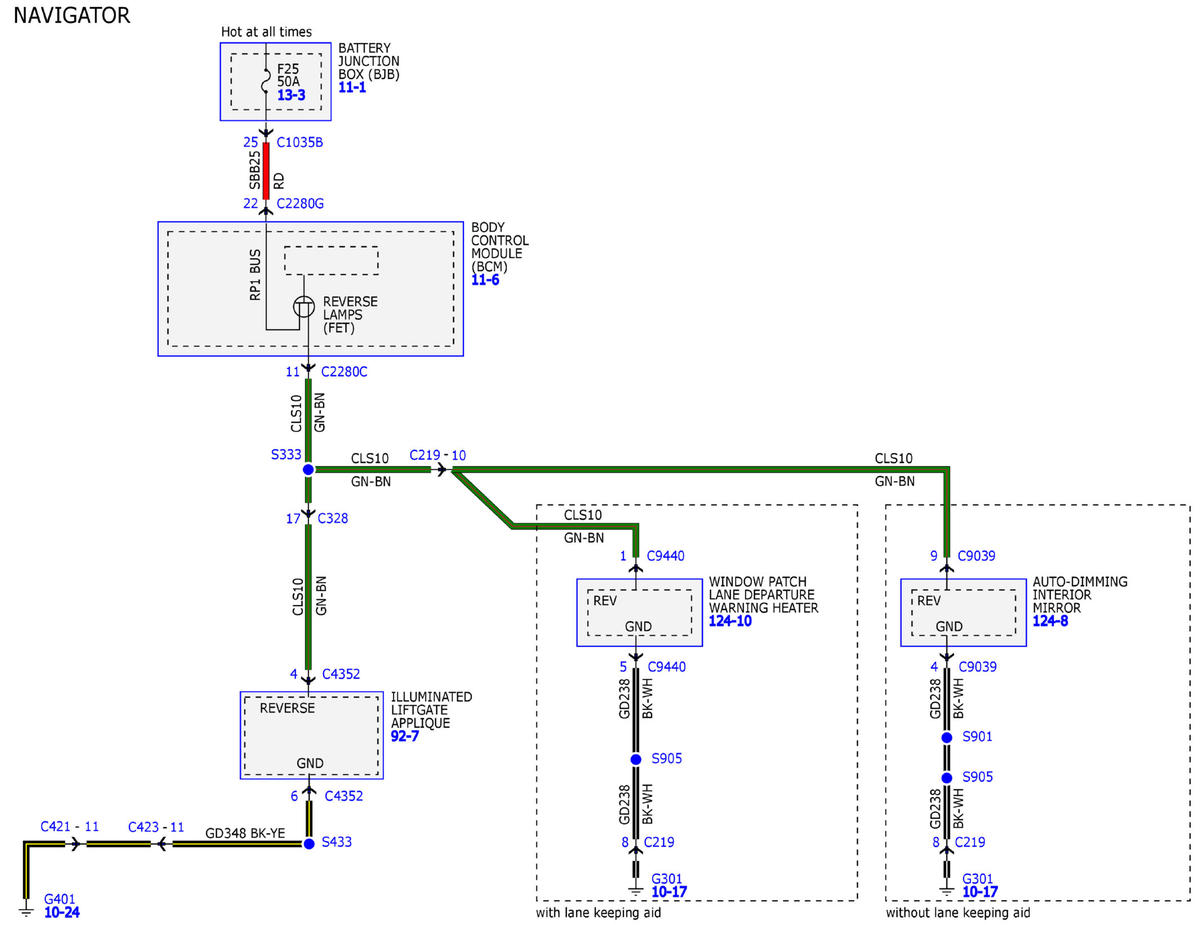Click the 'RP1 BUS' label
This screenshot has height=927, width=1200.
click(x=255, y=277)
